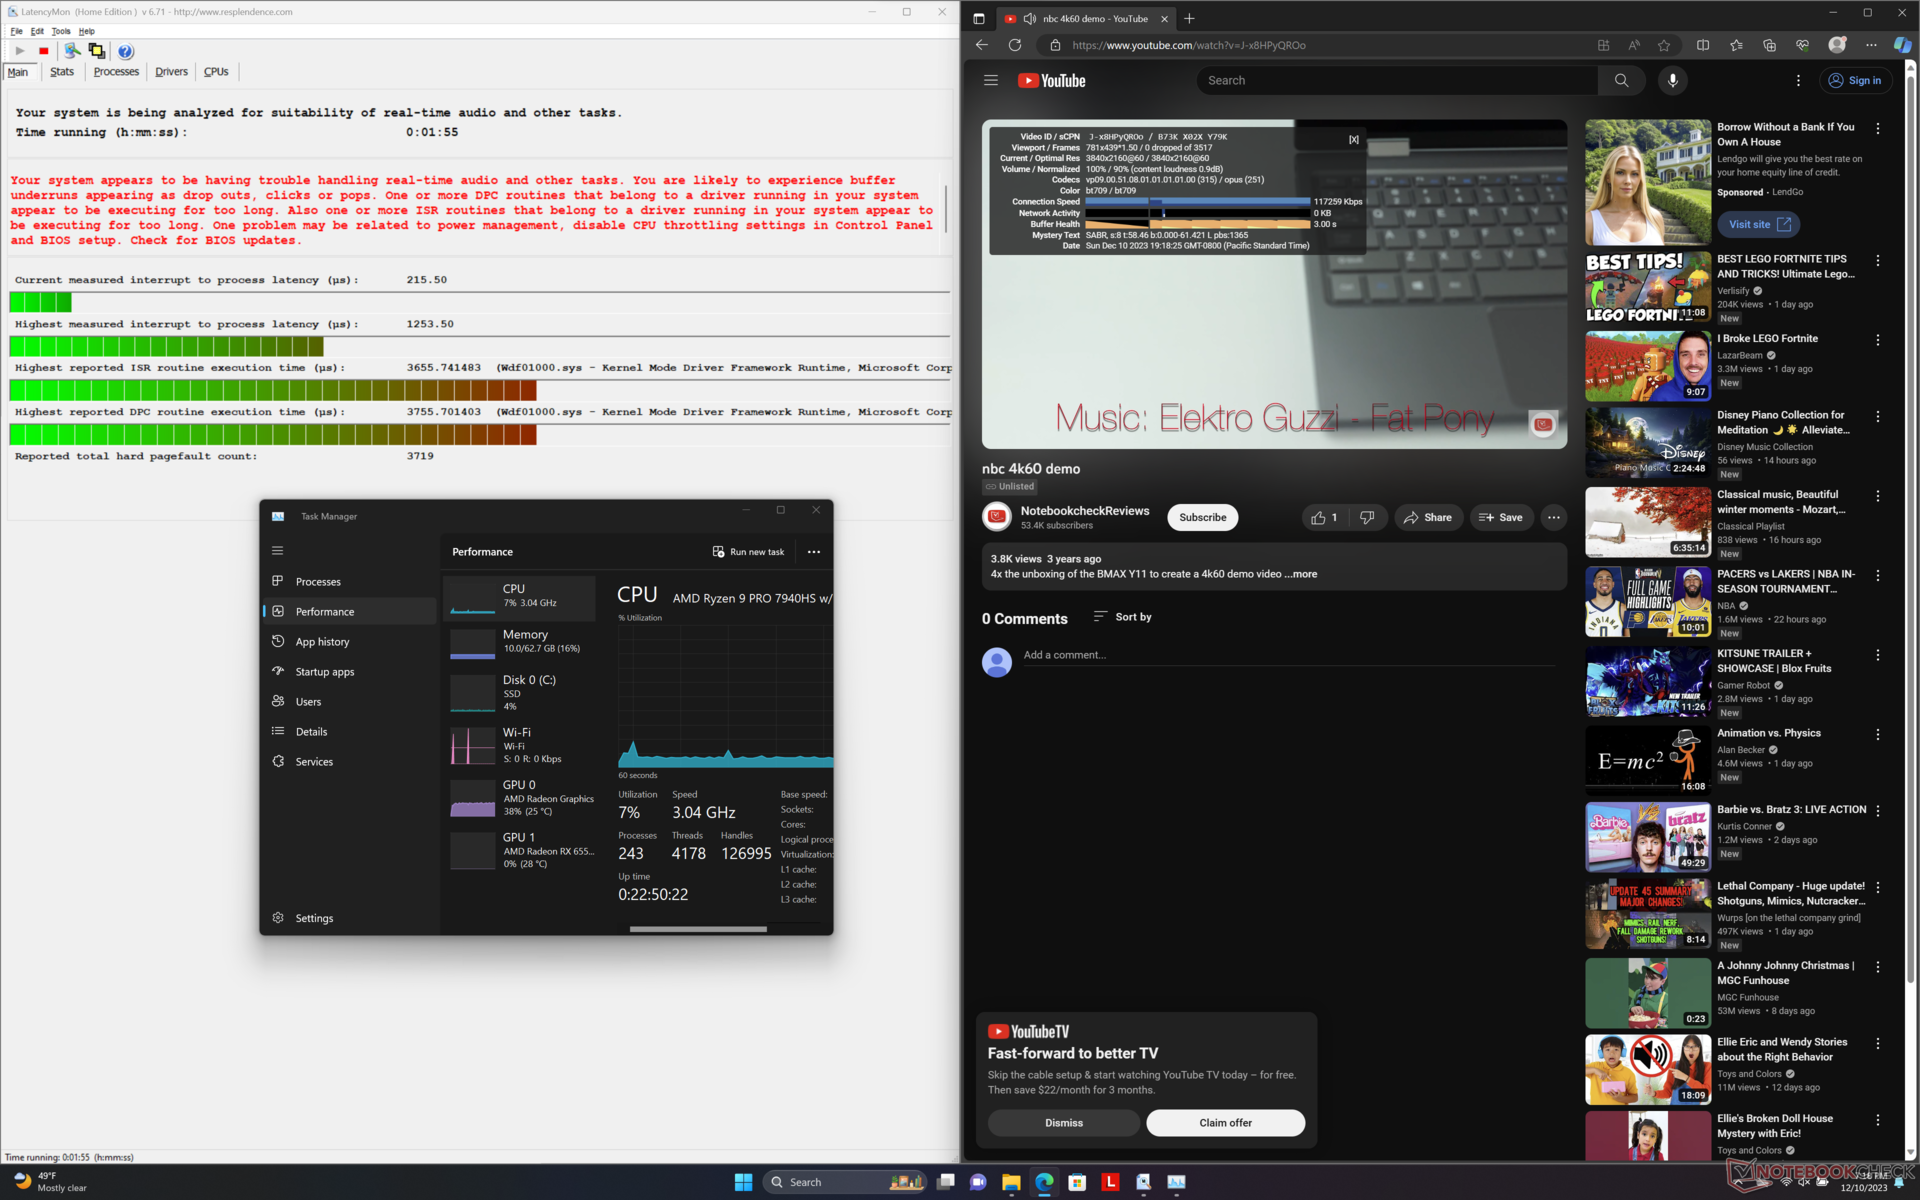Open Help menu in LatencyMon
This screenshot has height=1200, width=1920.
click(x=87, y=31)
